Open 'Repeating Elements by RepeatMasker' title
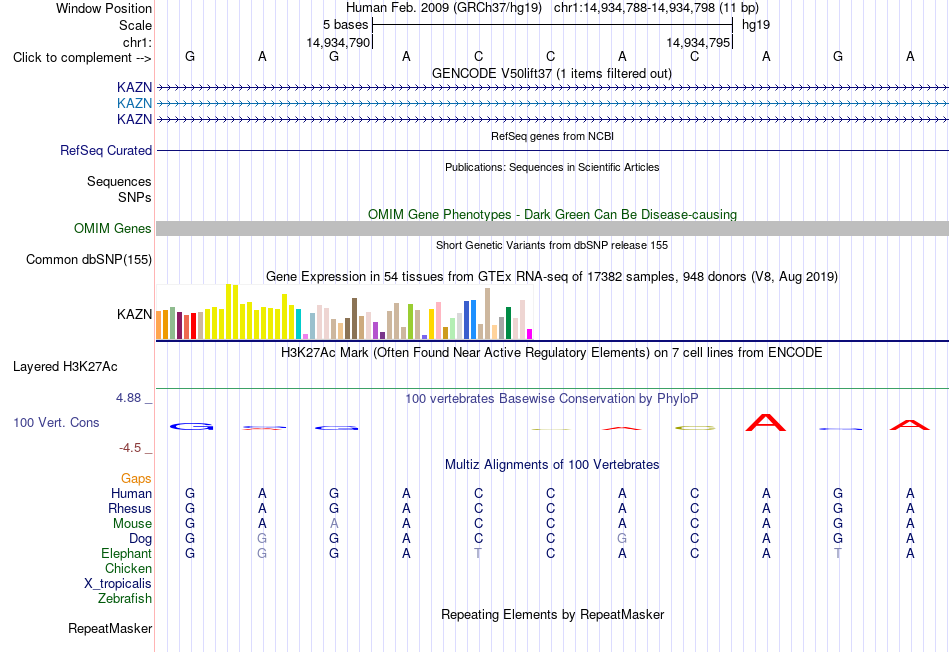950x652 pixels. coord(553,614)
